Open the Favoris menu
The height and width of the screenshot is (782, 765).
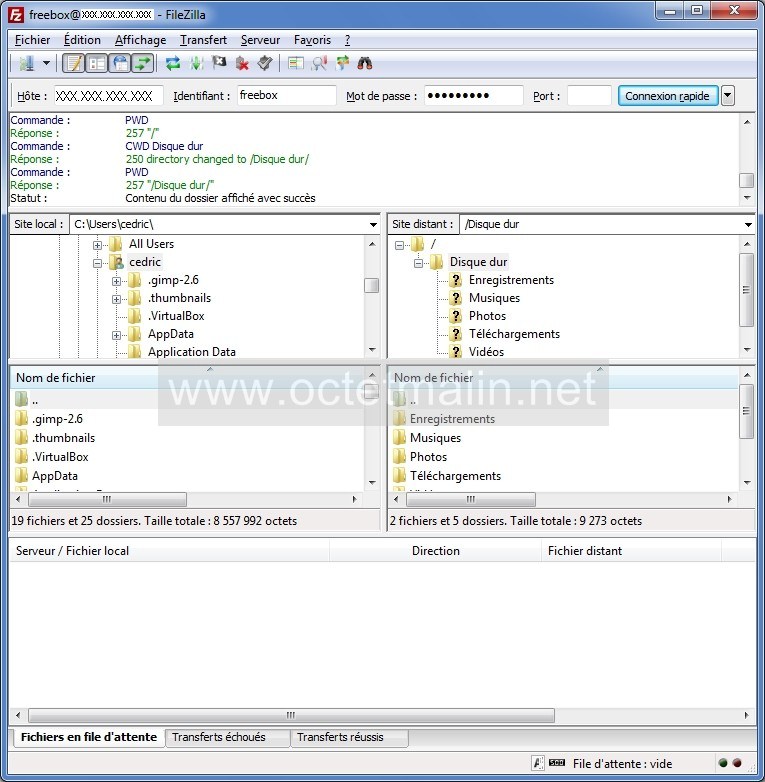click(312, 40)
